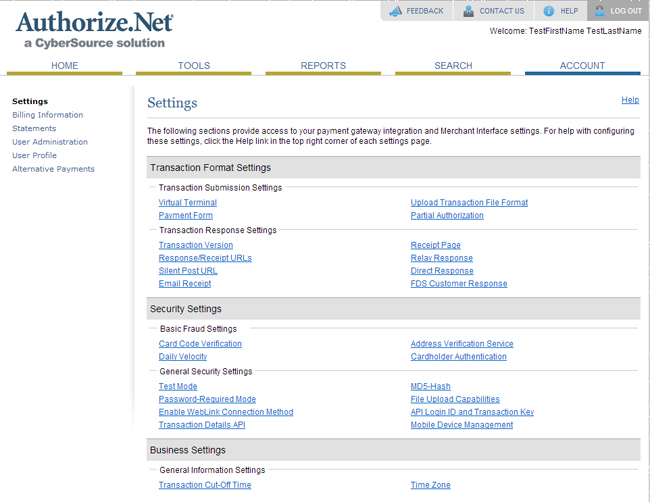Click the Feedback megaphone icon
650x502 pixels.
[x=396, y=11]
